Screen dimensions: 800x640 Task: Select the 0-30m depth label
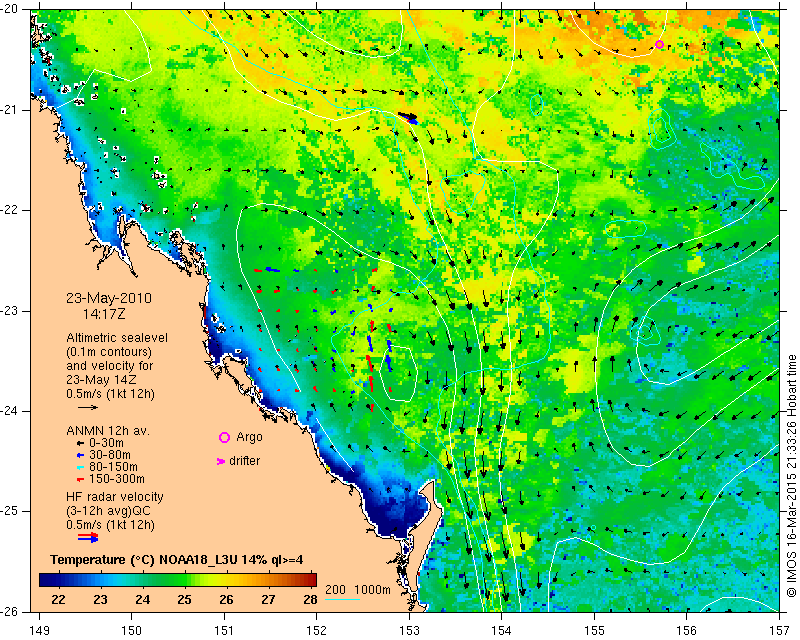[x=107, y=444]
